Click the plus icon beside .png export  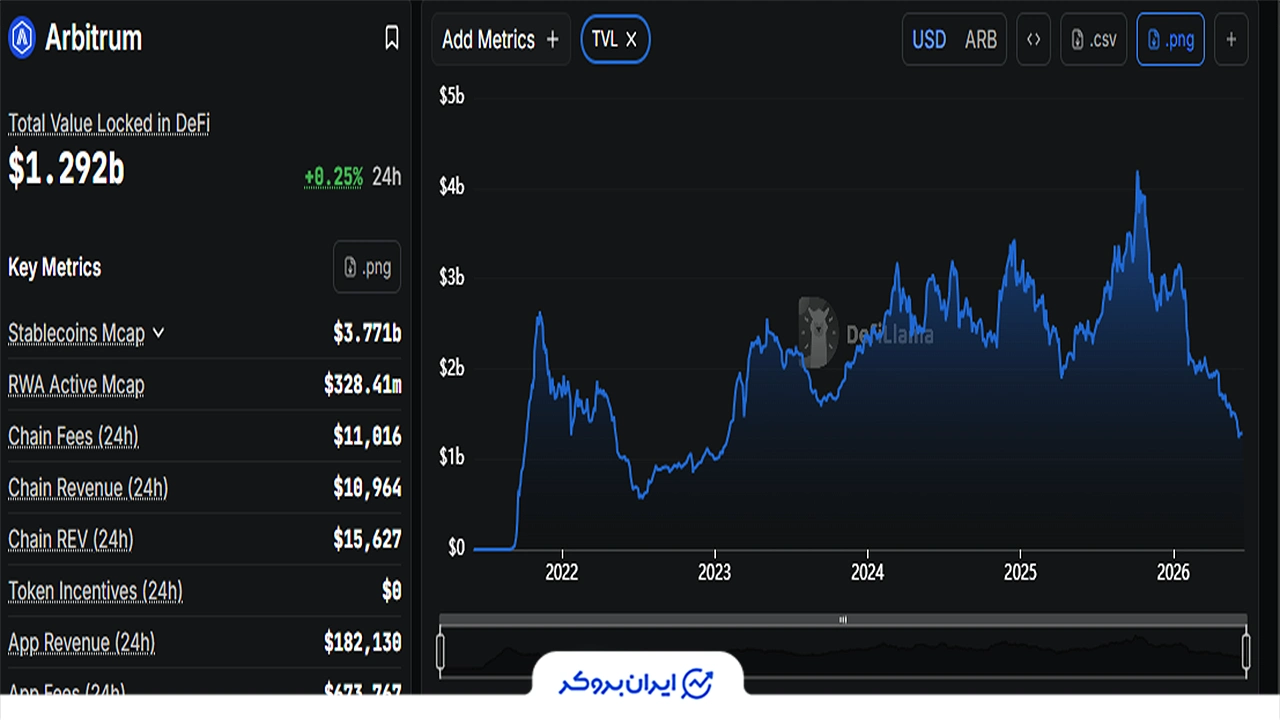1231,40
